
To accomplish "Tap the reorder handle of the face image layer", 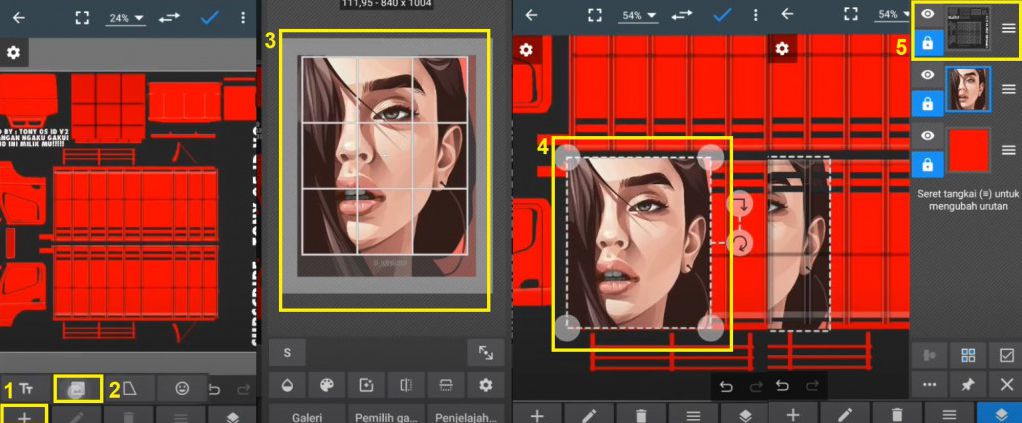I will [x=1008, y=89].
